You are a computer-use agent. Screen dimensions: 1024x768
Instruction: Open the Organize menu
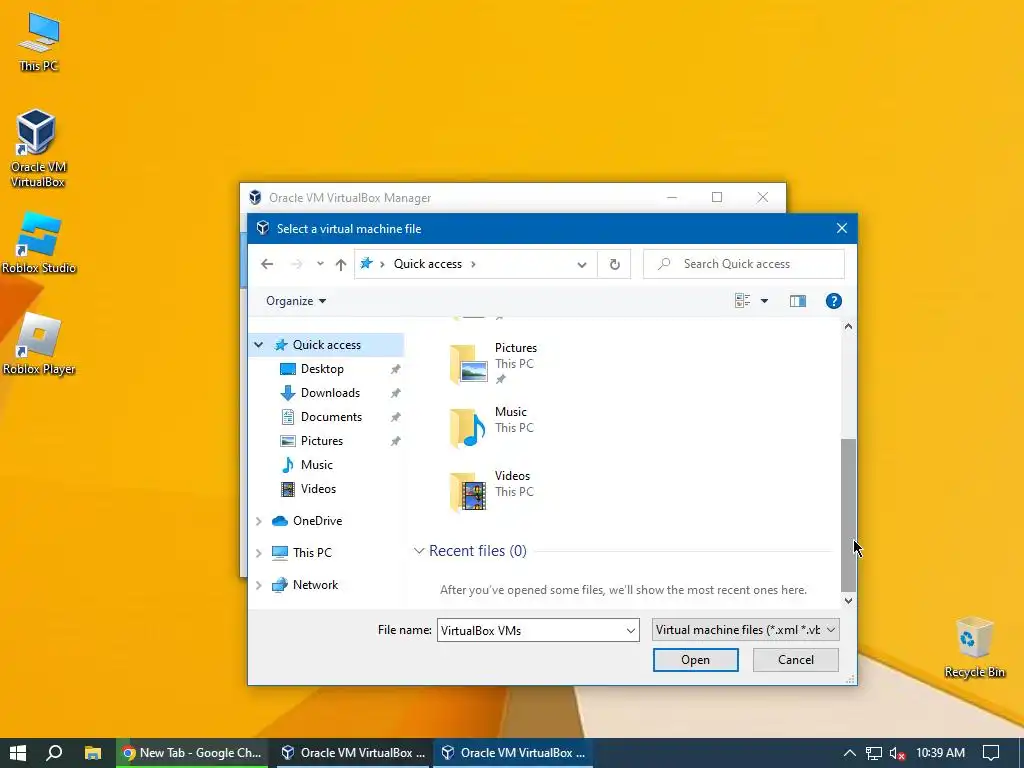296,301
